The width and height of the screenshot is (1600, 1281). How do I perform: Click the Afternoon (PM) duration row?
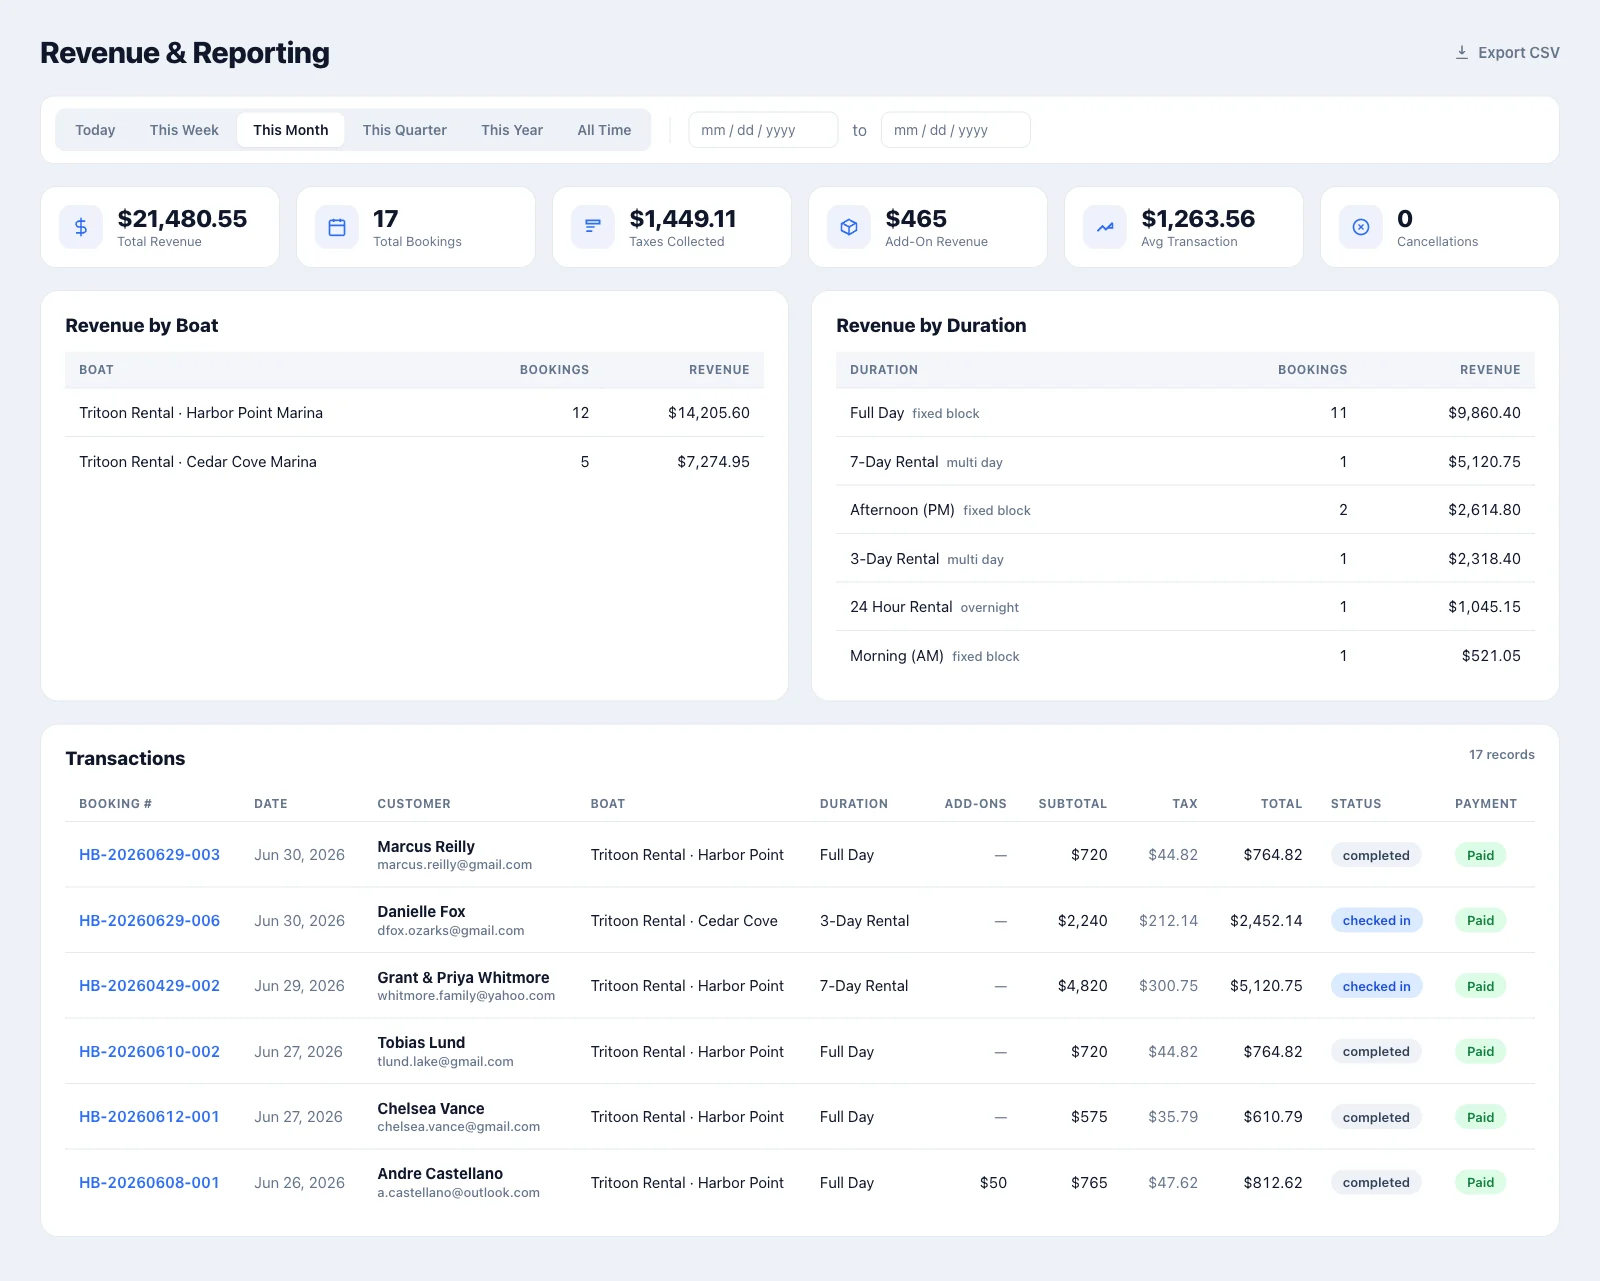click(x=1185, y=510)
